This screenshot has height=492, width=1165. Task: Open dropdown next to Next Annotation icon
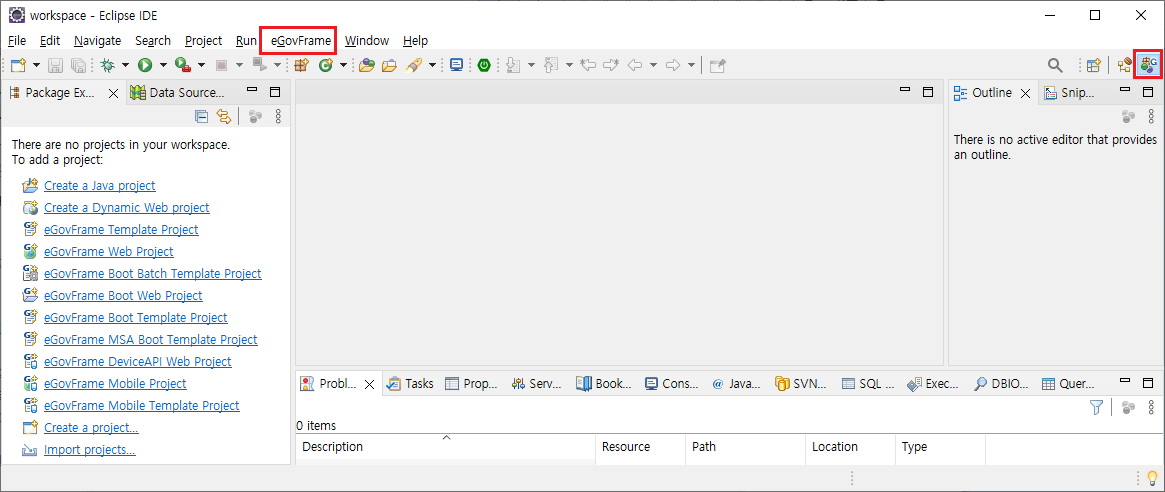coord(531,65)
